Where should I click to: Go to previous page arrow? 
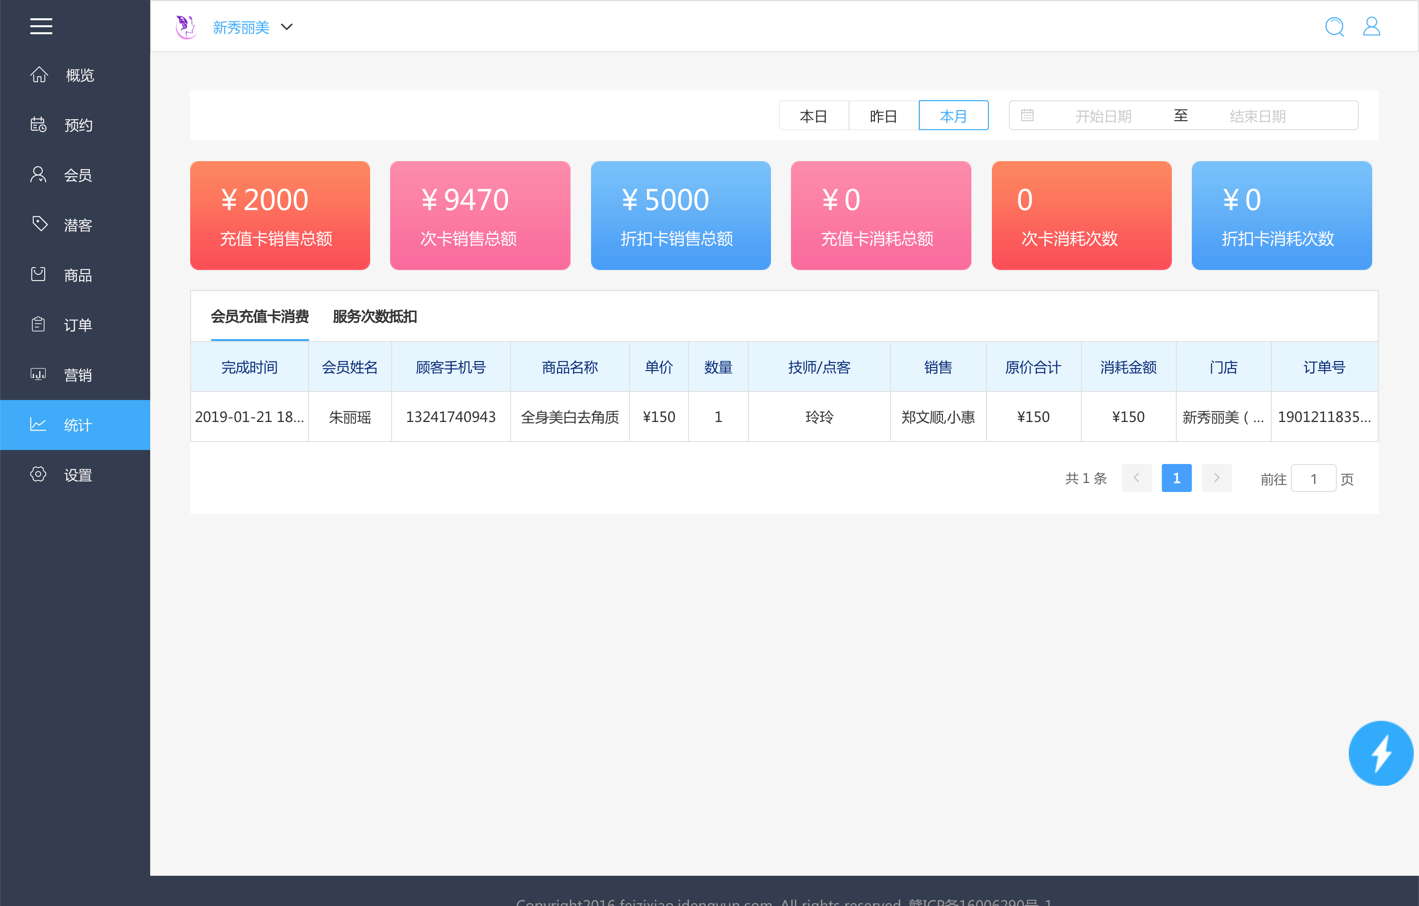coord(1137,478)
